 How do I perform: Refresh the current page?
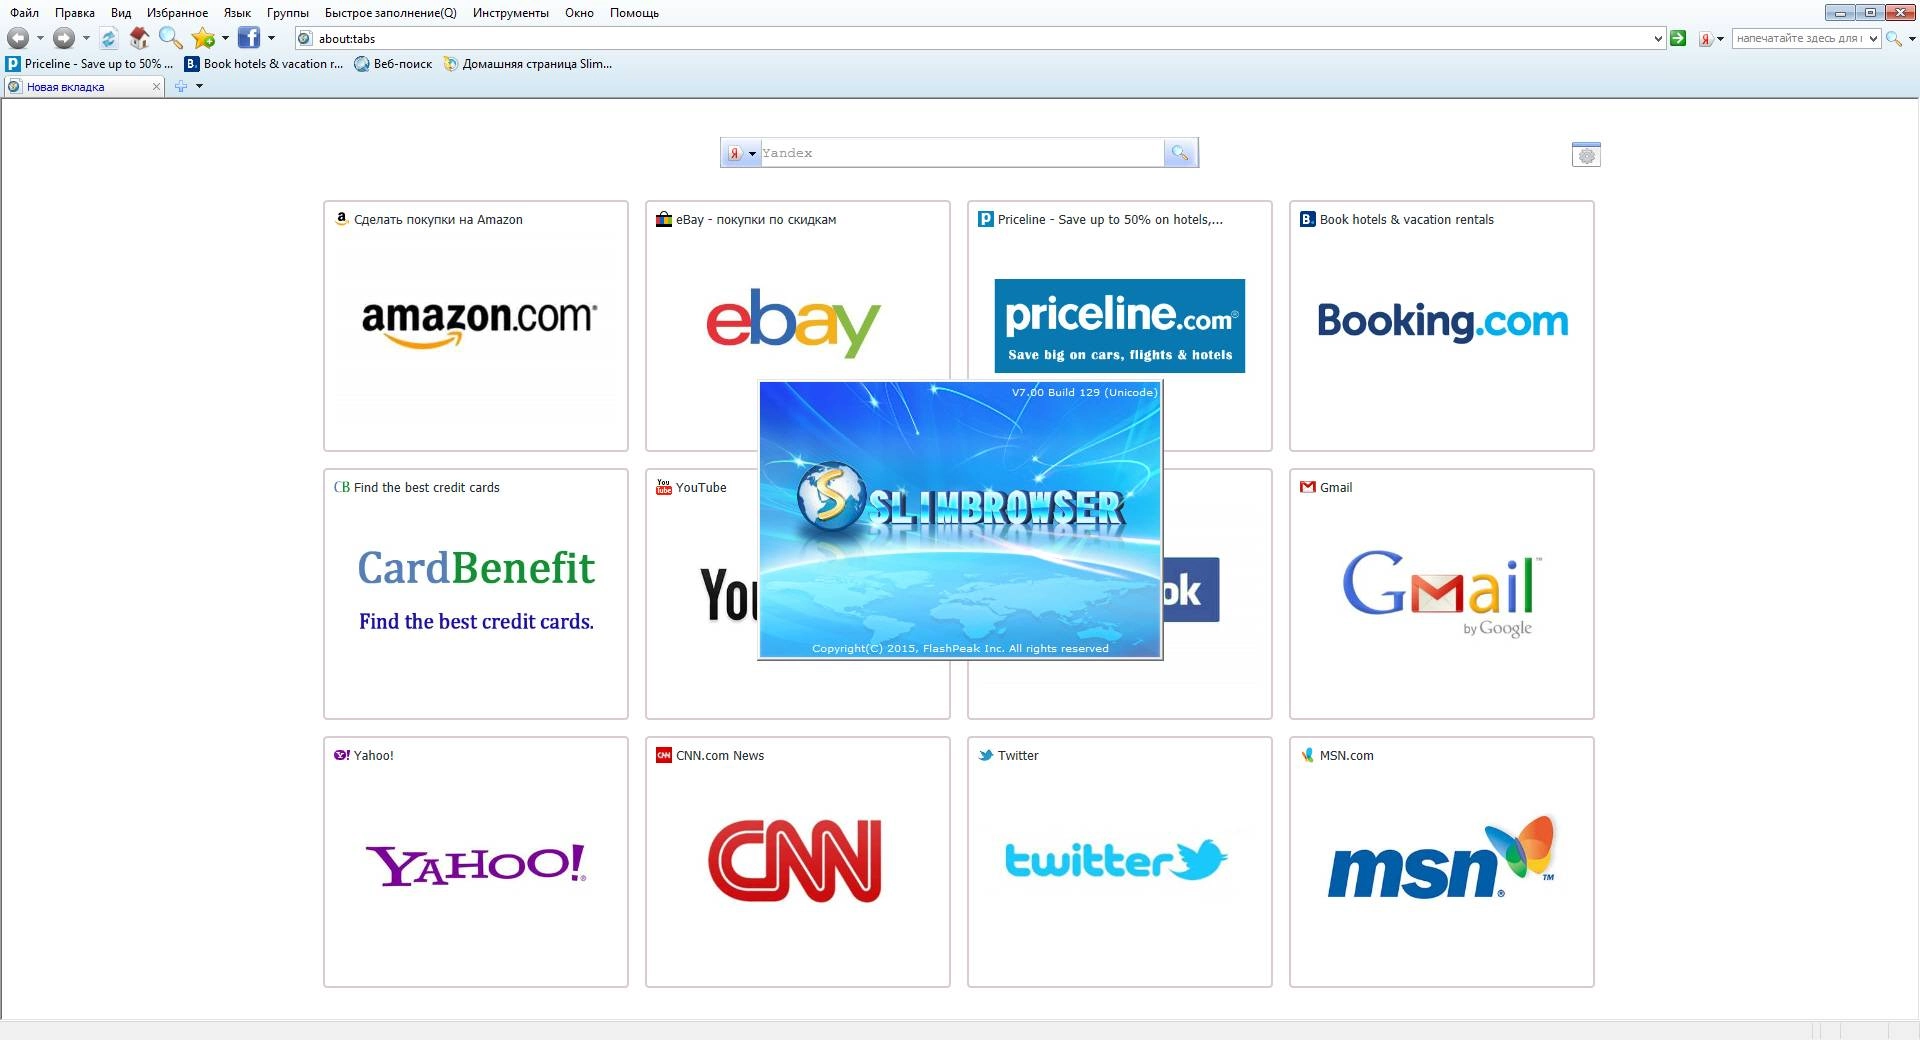tap(108, 38)
